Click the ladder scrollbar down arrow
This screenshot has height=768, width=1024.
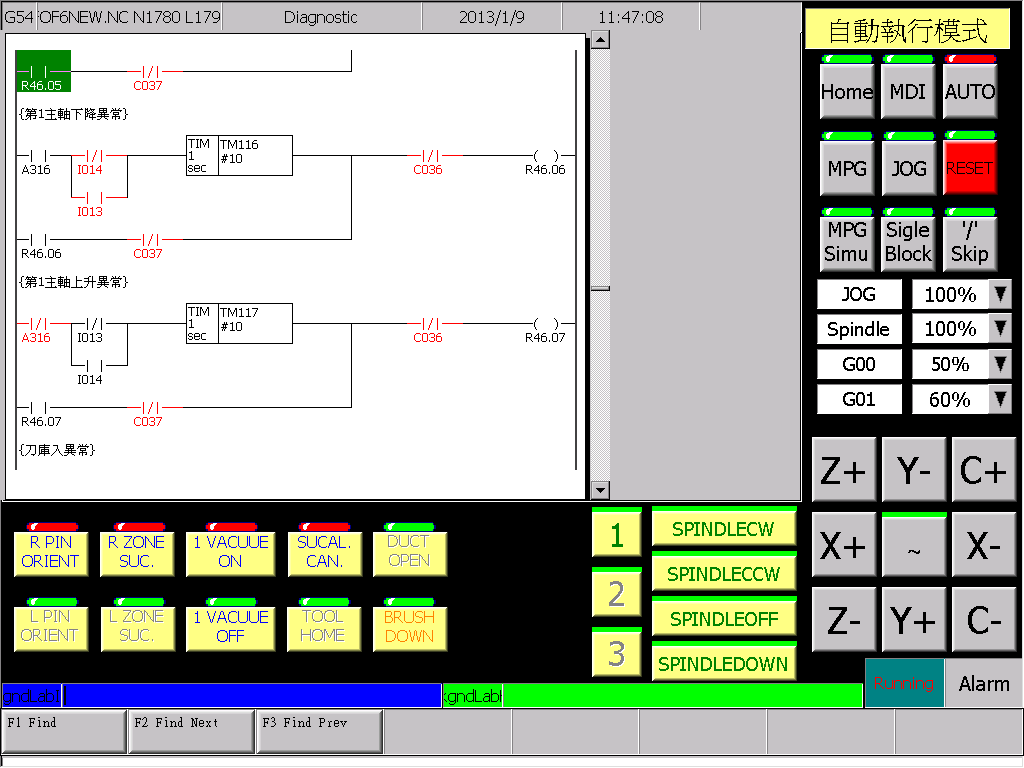pos(600,490)
